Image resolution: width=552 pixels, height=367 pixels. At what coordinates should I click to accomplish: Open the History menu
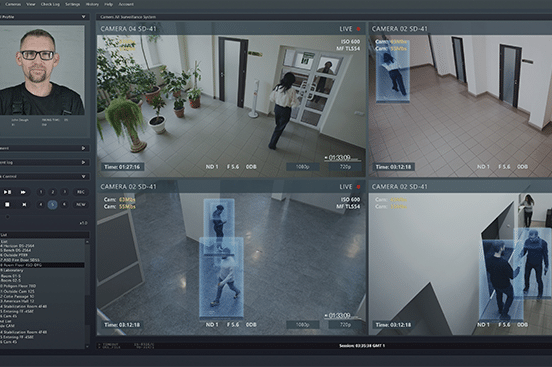pos(92,4)
